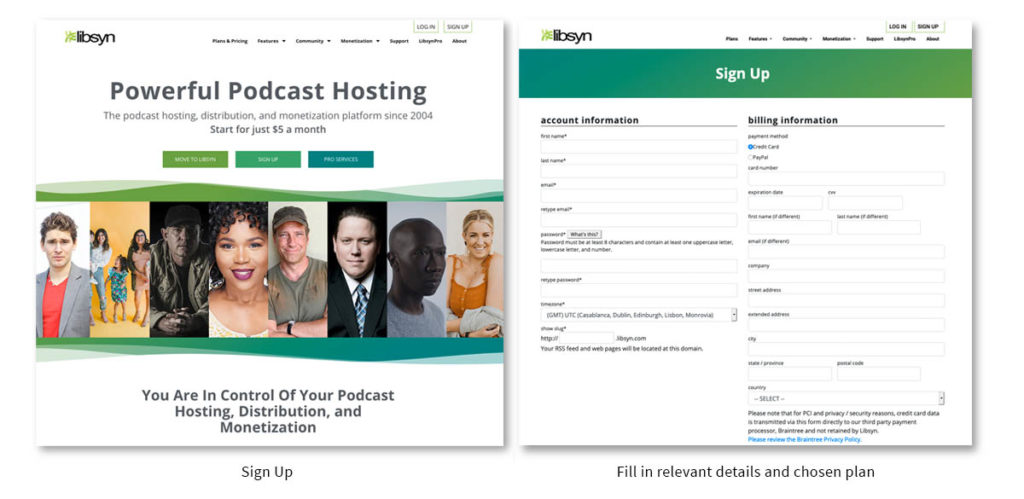Click the password field

click(x=639, y=266)
